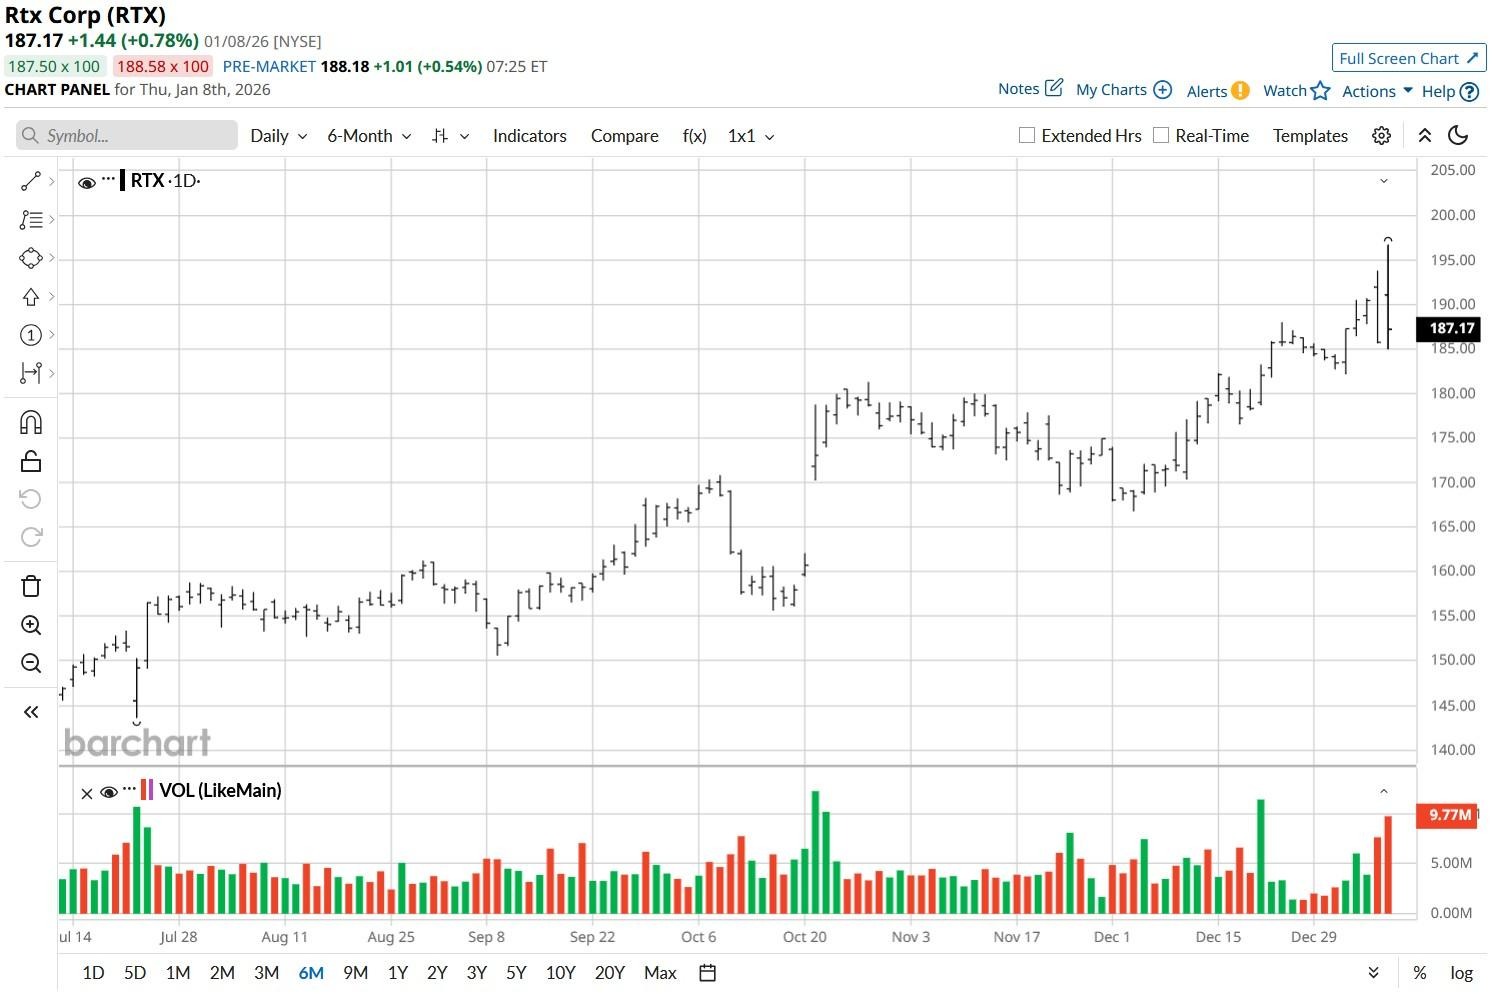Screen dimensions: 1492x994
Task: Select the 2Y time range
Action: click(437, 973)
